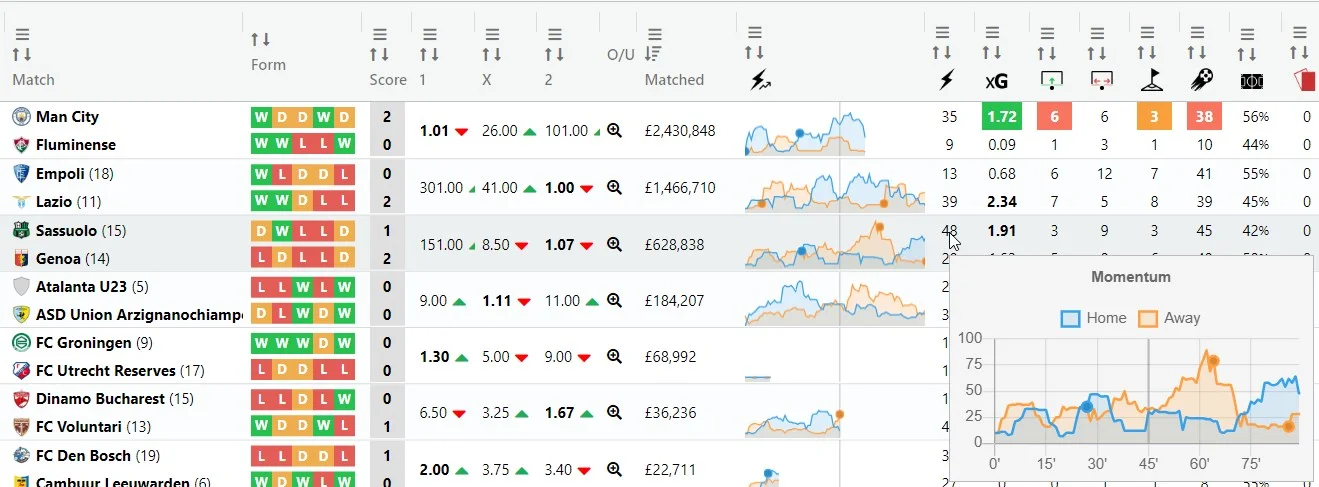Click the xG column header icon

(x=995, y=81)
